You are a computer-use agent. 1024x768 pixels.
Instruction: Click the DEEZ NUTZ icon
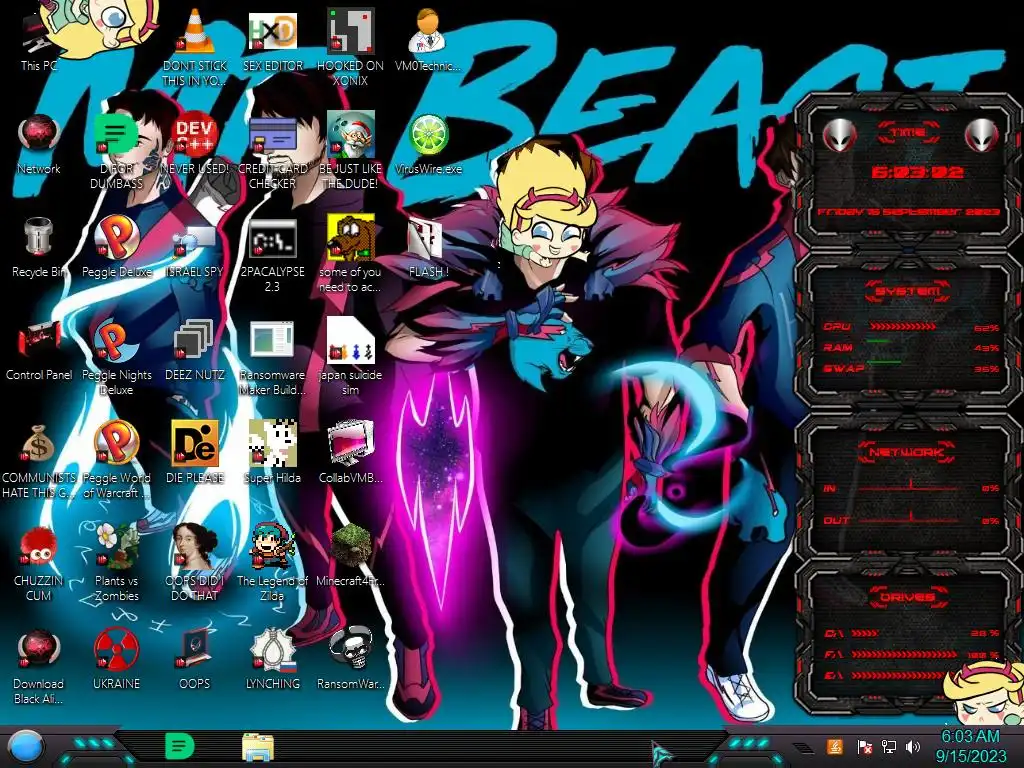195,349
